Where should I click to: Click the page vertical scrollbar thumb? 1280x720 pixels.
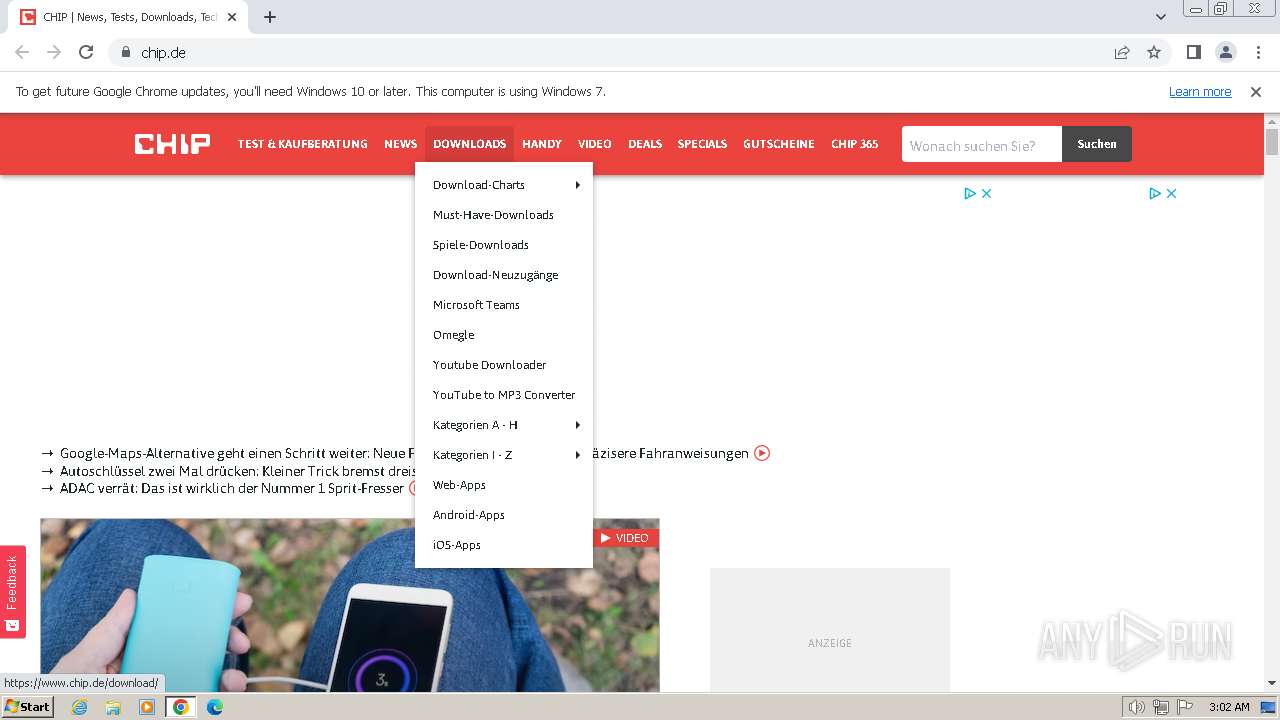1272,142
